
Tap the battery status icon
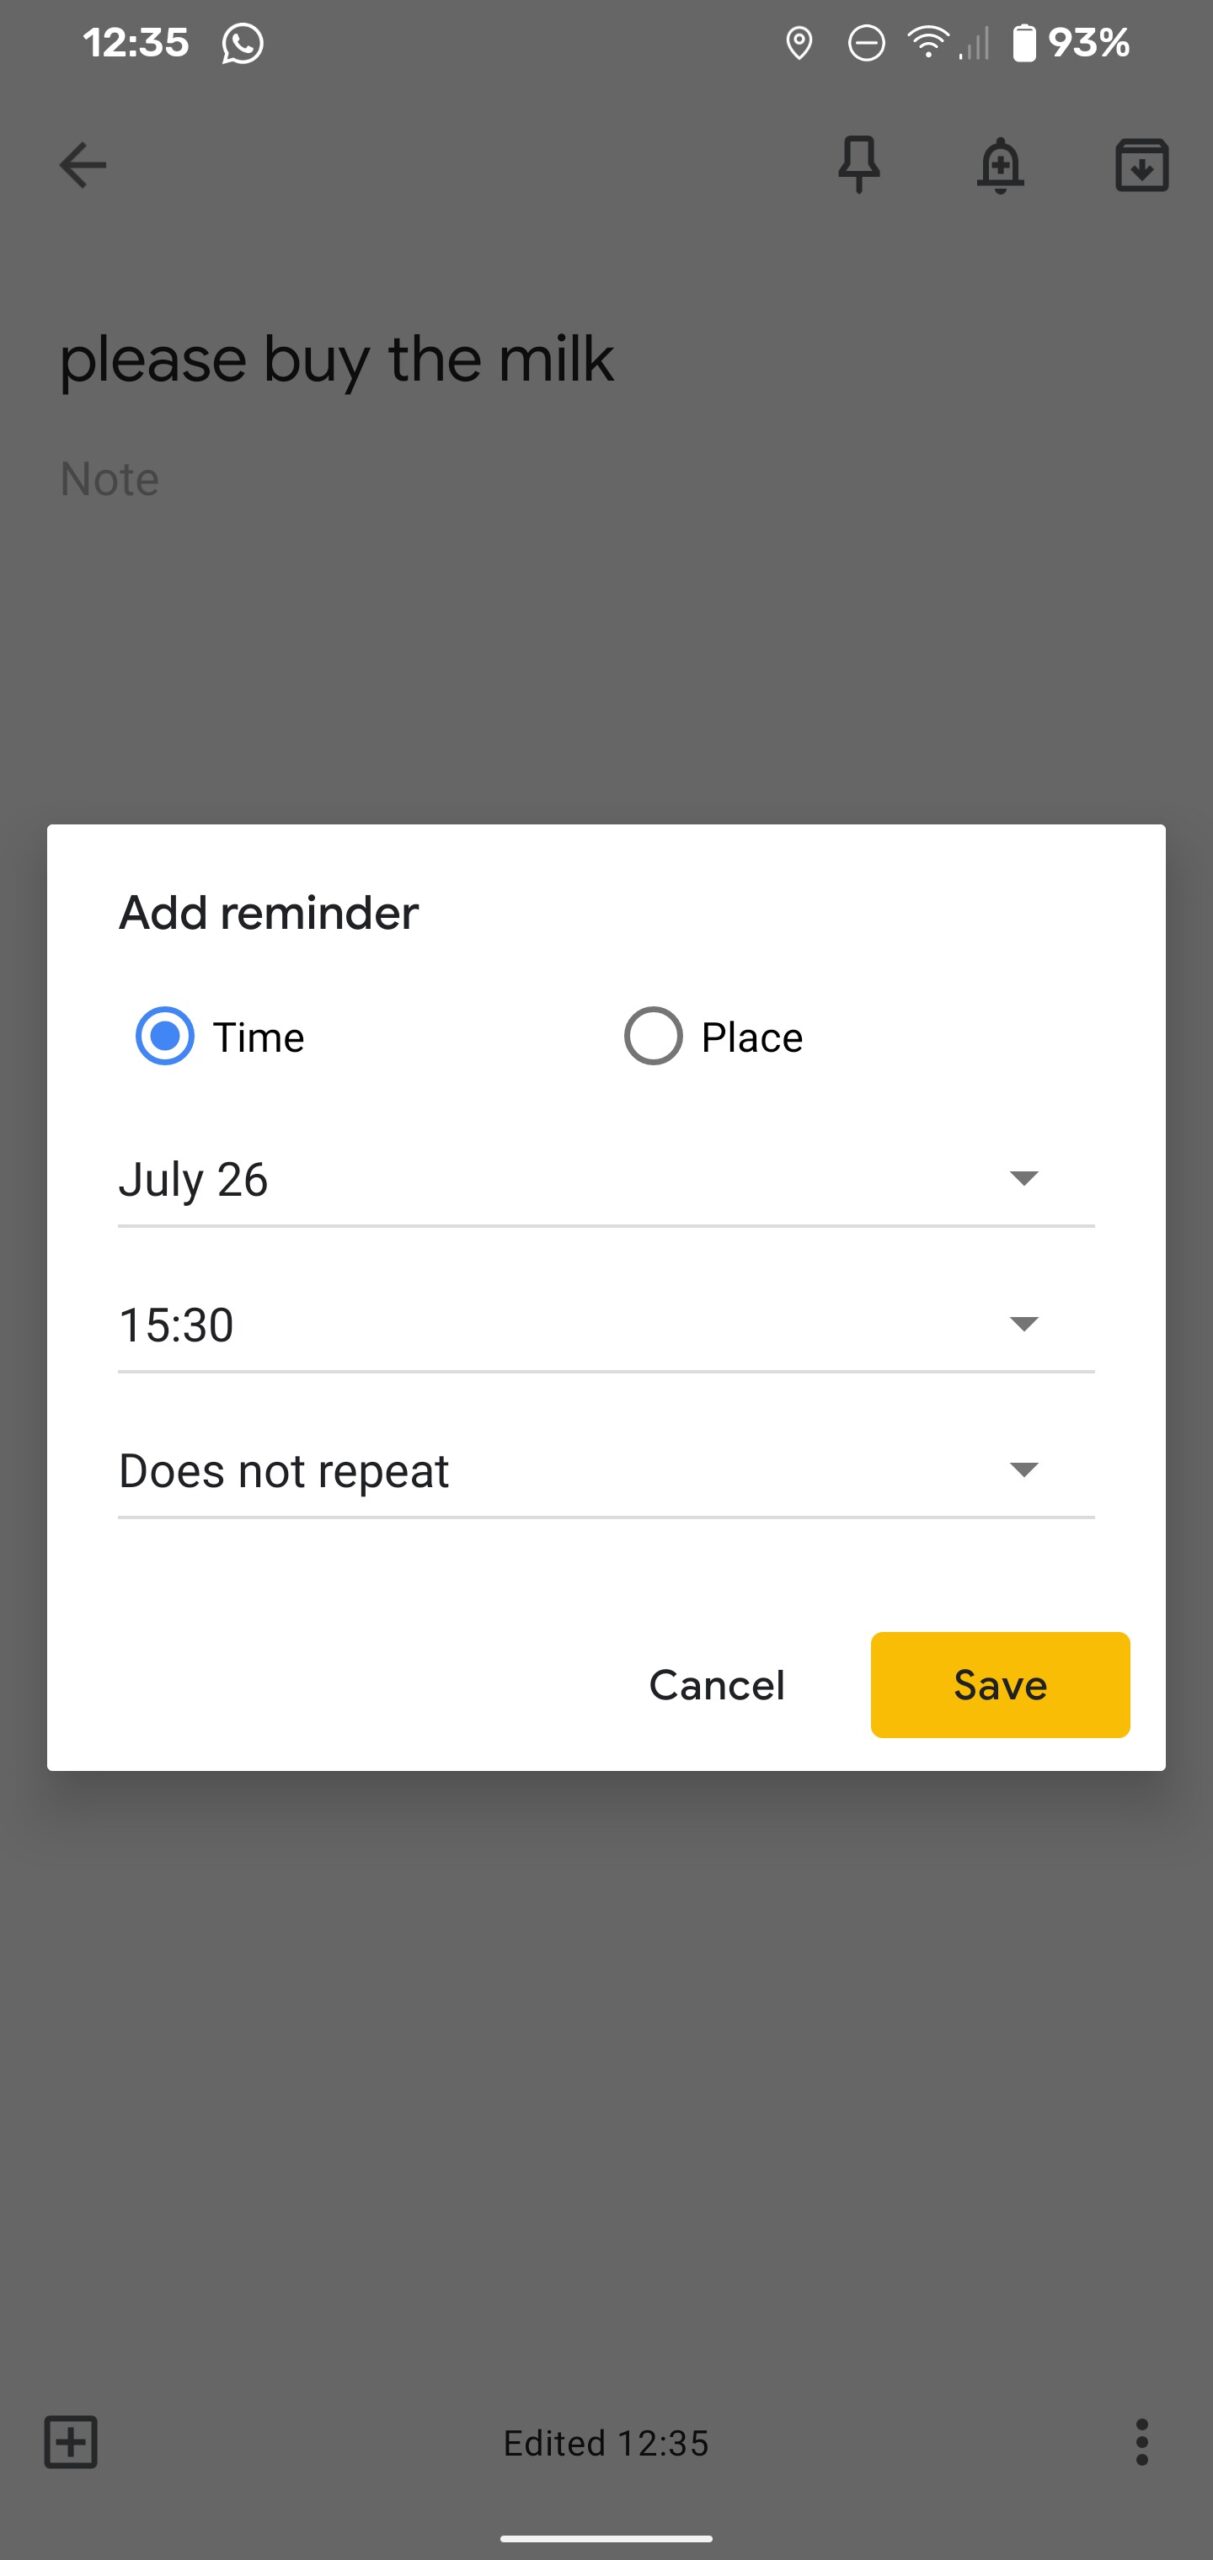[x=1024, y=43]
